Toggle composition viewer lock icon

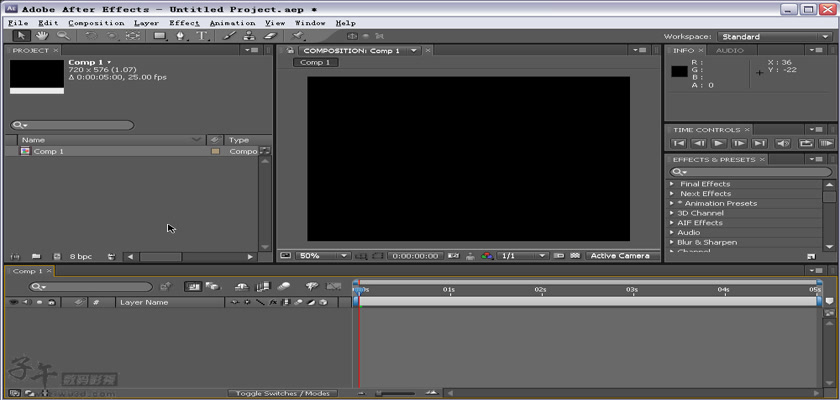[290, 50]
